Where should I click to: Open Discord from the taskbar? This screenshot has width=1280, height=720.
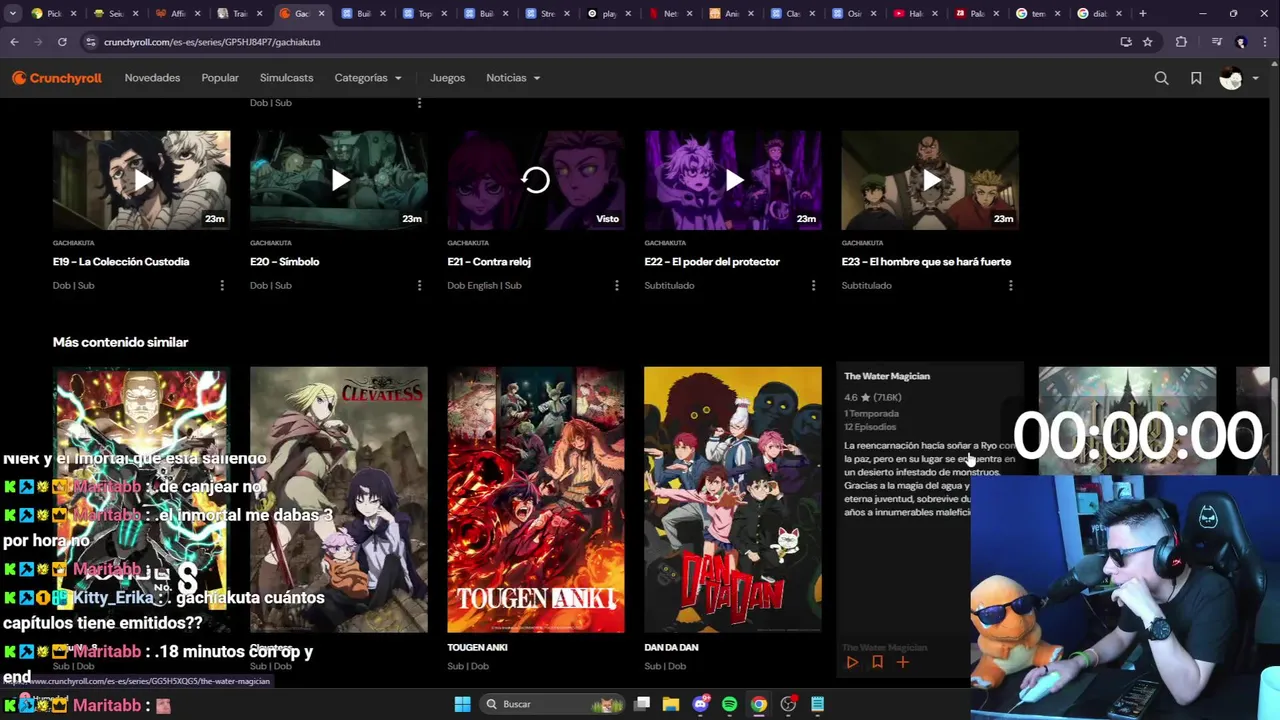tap(701, 704)
